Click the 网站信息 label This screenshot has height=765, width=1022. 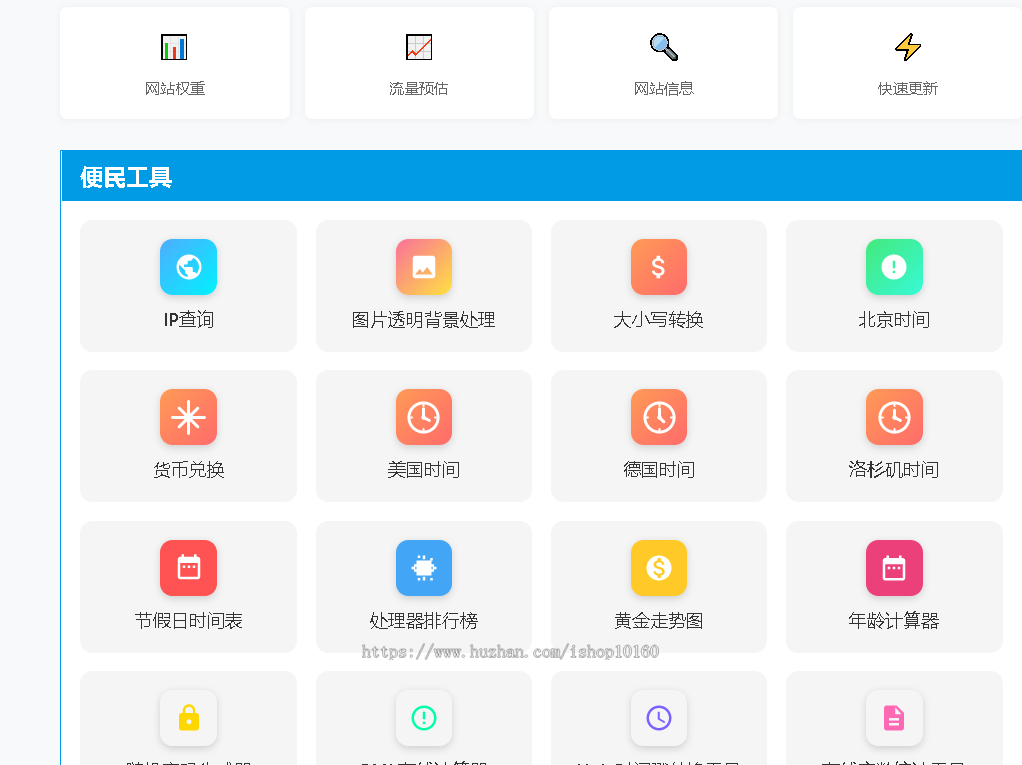point(664,89)
